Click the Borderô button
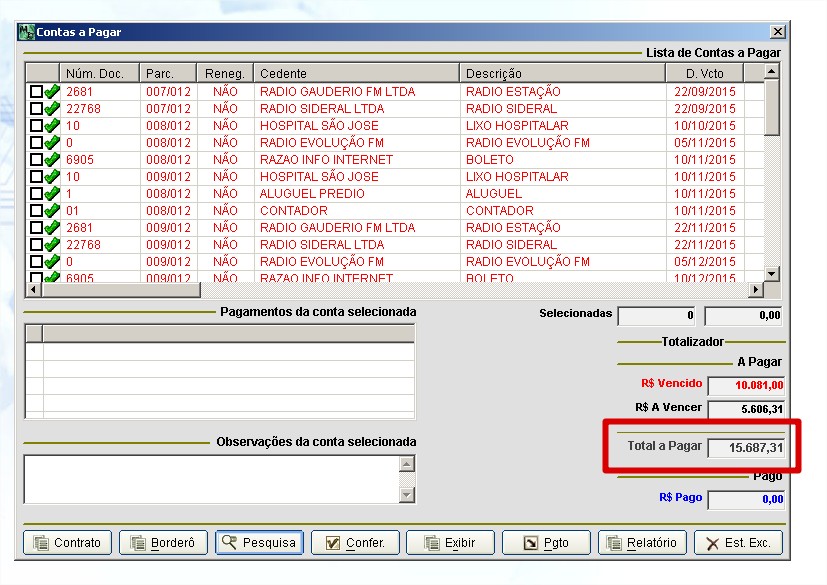 click(x=163, y=543)
